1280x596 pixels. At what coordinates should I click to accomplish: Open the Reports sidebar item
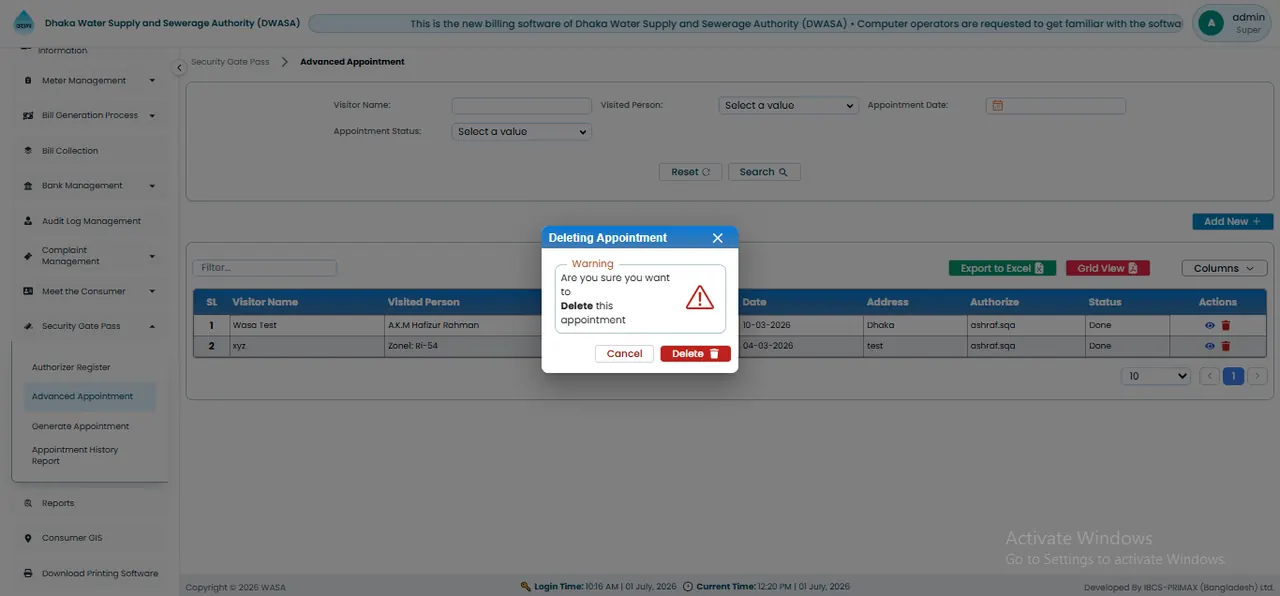58,503
